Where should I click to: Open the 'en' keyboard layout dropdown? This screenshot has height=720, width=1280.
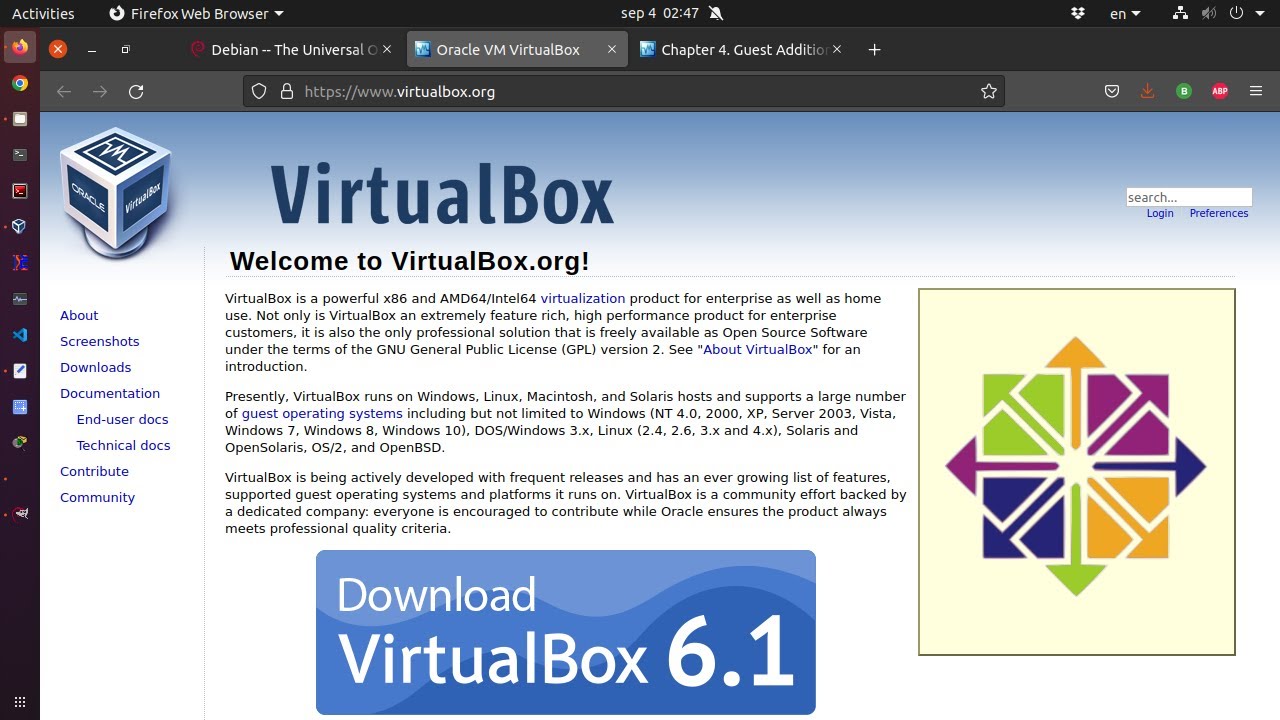coord(1125,13)
